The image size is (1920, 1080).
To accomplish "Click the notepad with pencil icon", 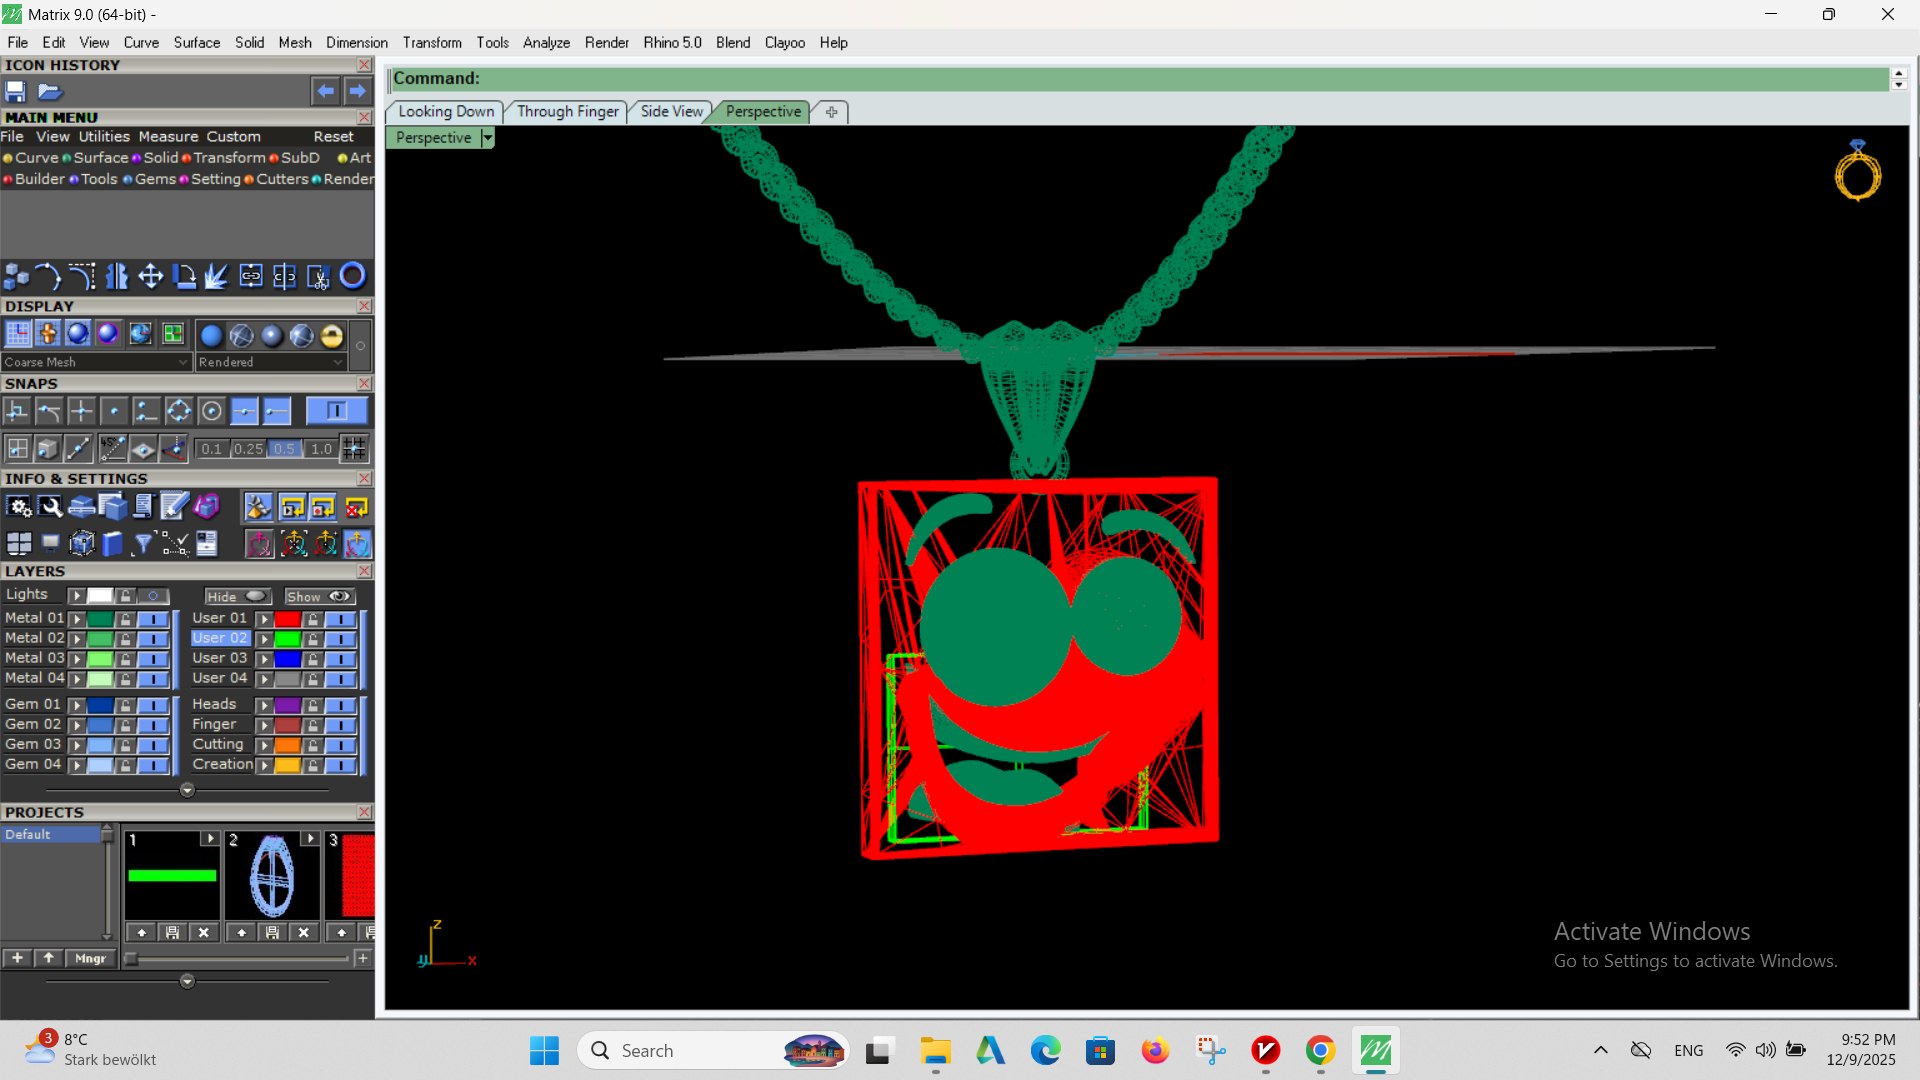I will coord(174,508).
